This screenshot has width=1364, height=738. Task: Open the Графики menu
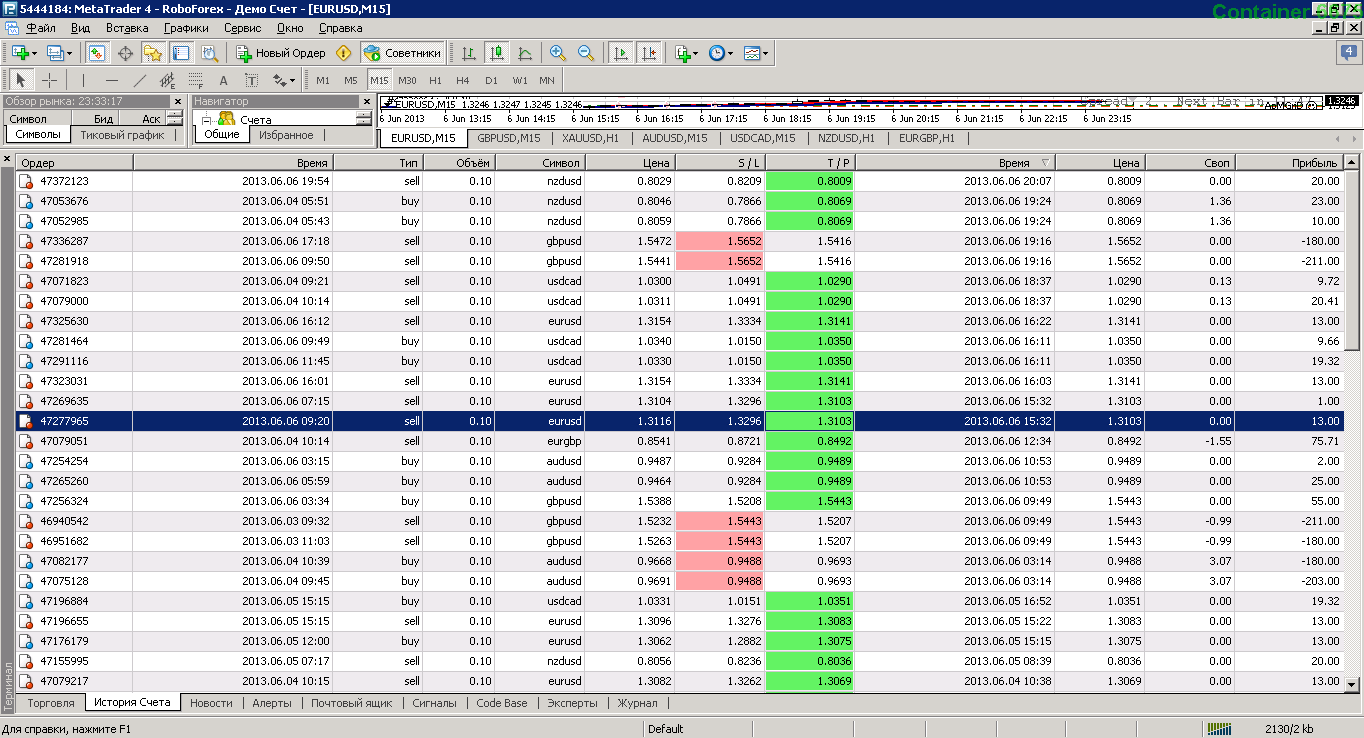point(186,28)
